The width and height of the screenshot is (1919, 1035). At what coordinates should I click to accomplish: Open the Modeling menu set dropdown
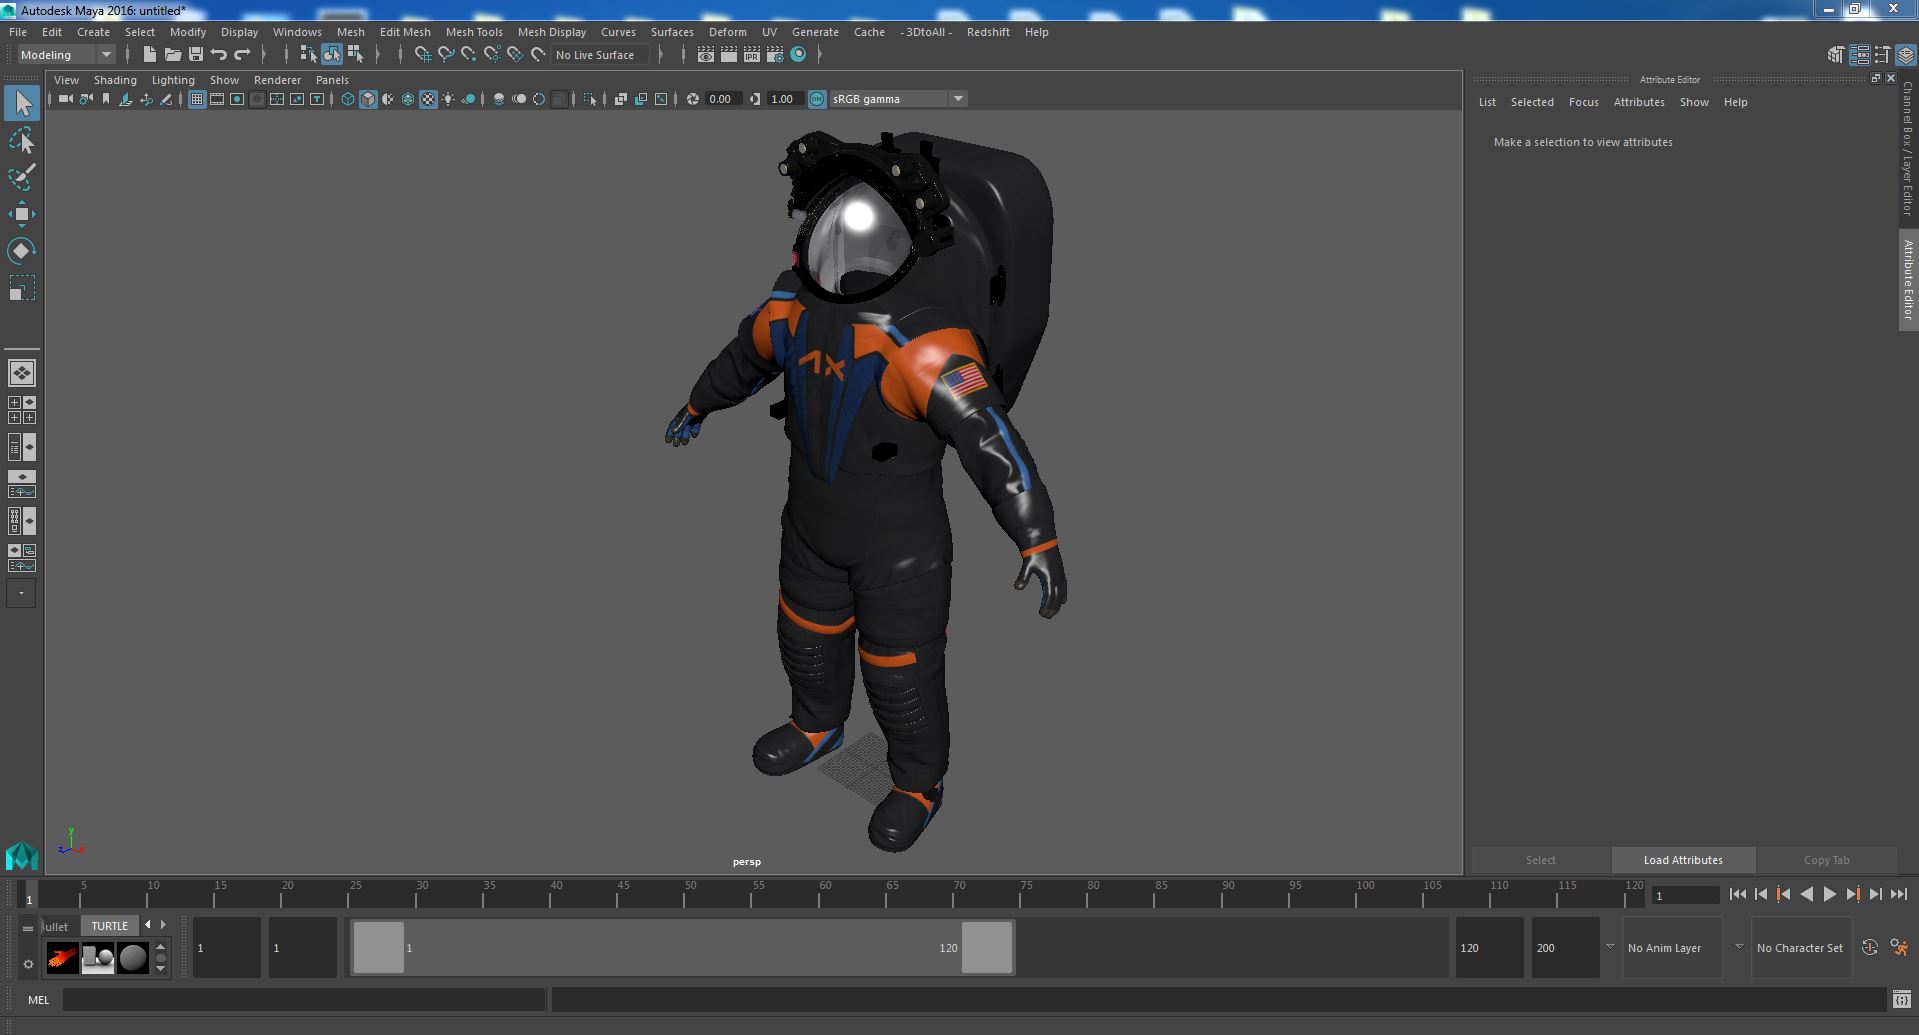(66, 55)
